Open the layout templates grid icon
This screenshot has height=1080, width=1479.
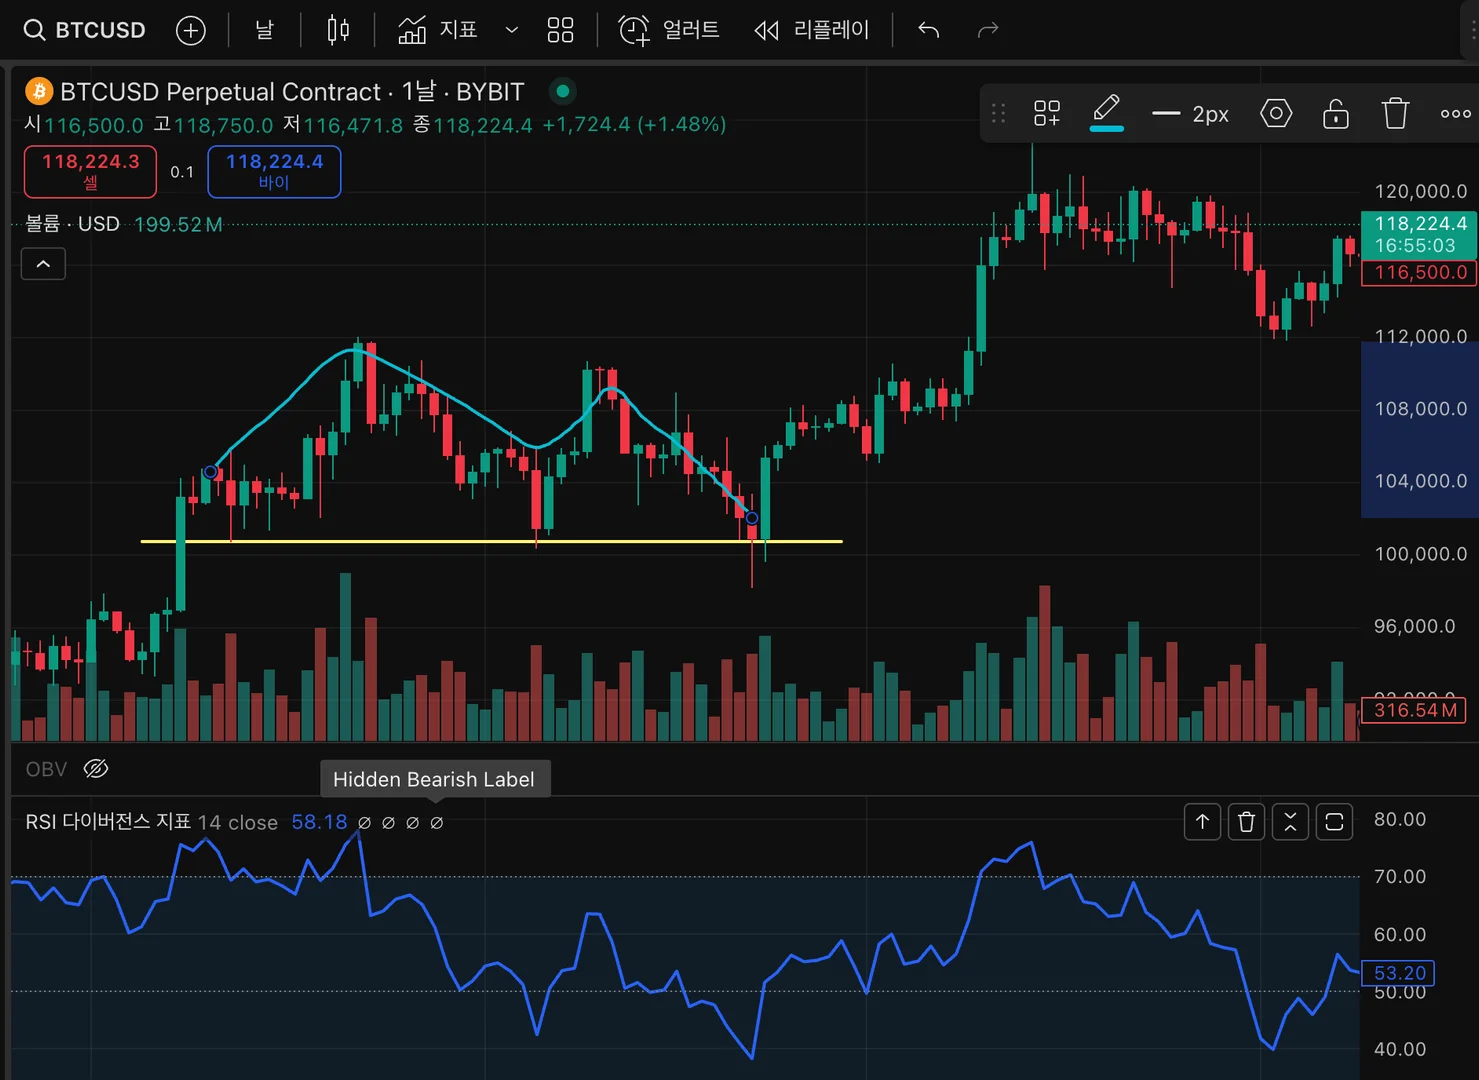560,30
